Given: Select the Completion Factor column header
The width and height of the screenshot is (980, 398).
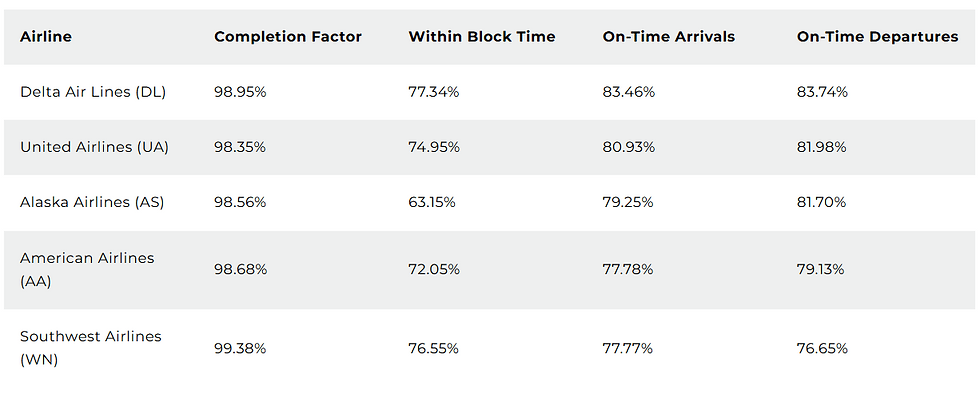Looking at the screenshot, I should point(288,37).
